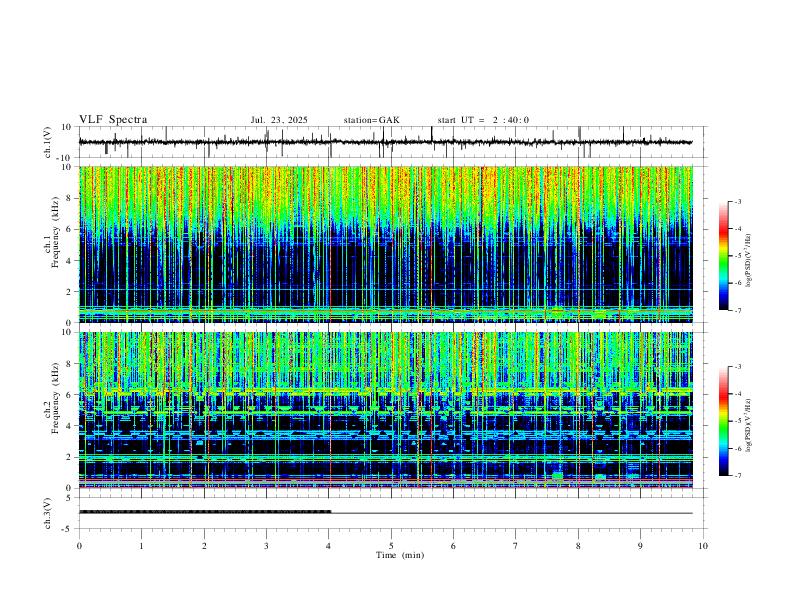Image resolution: width=792 pixels, height=612 pixels.
Task: Click the ch.2 'Frequency (kHz)' axis label
Action: pos(55,398)
